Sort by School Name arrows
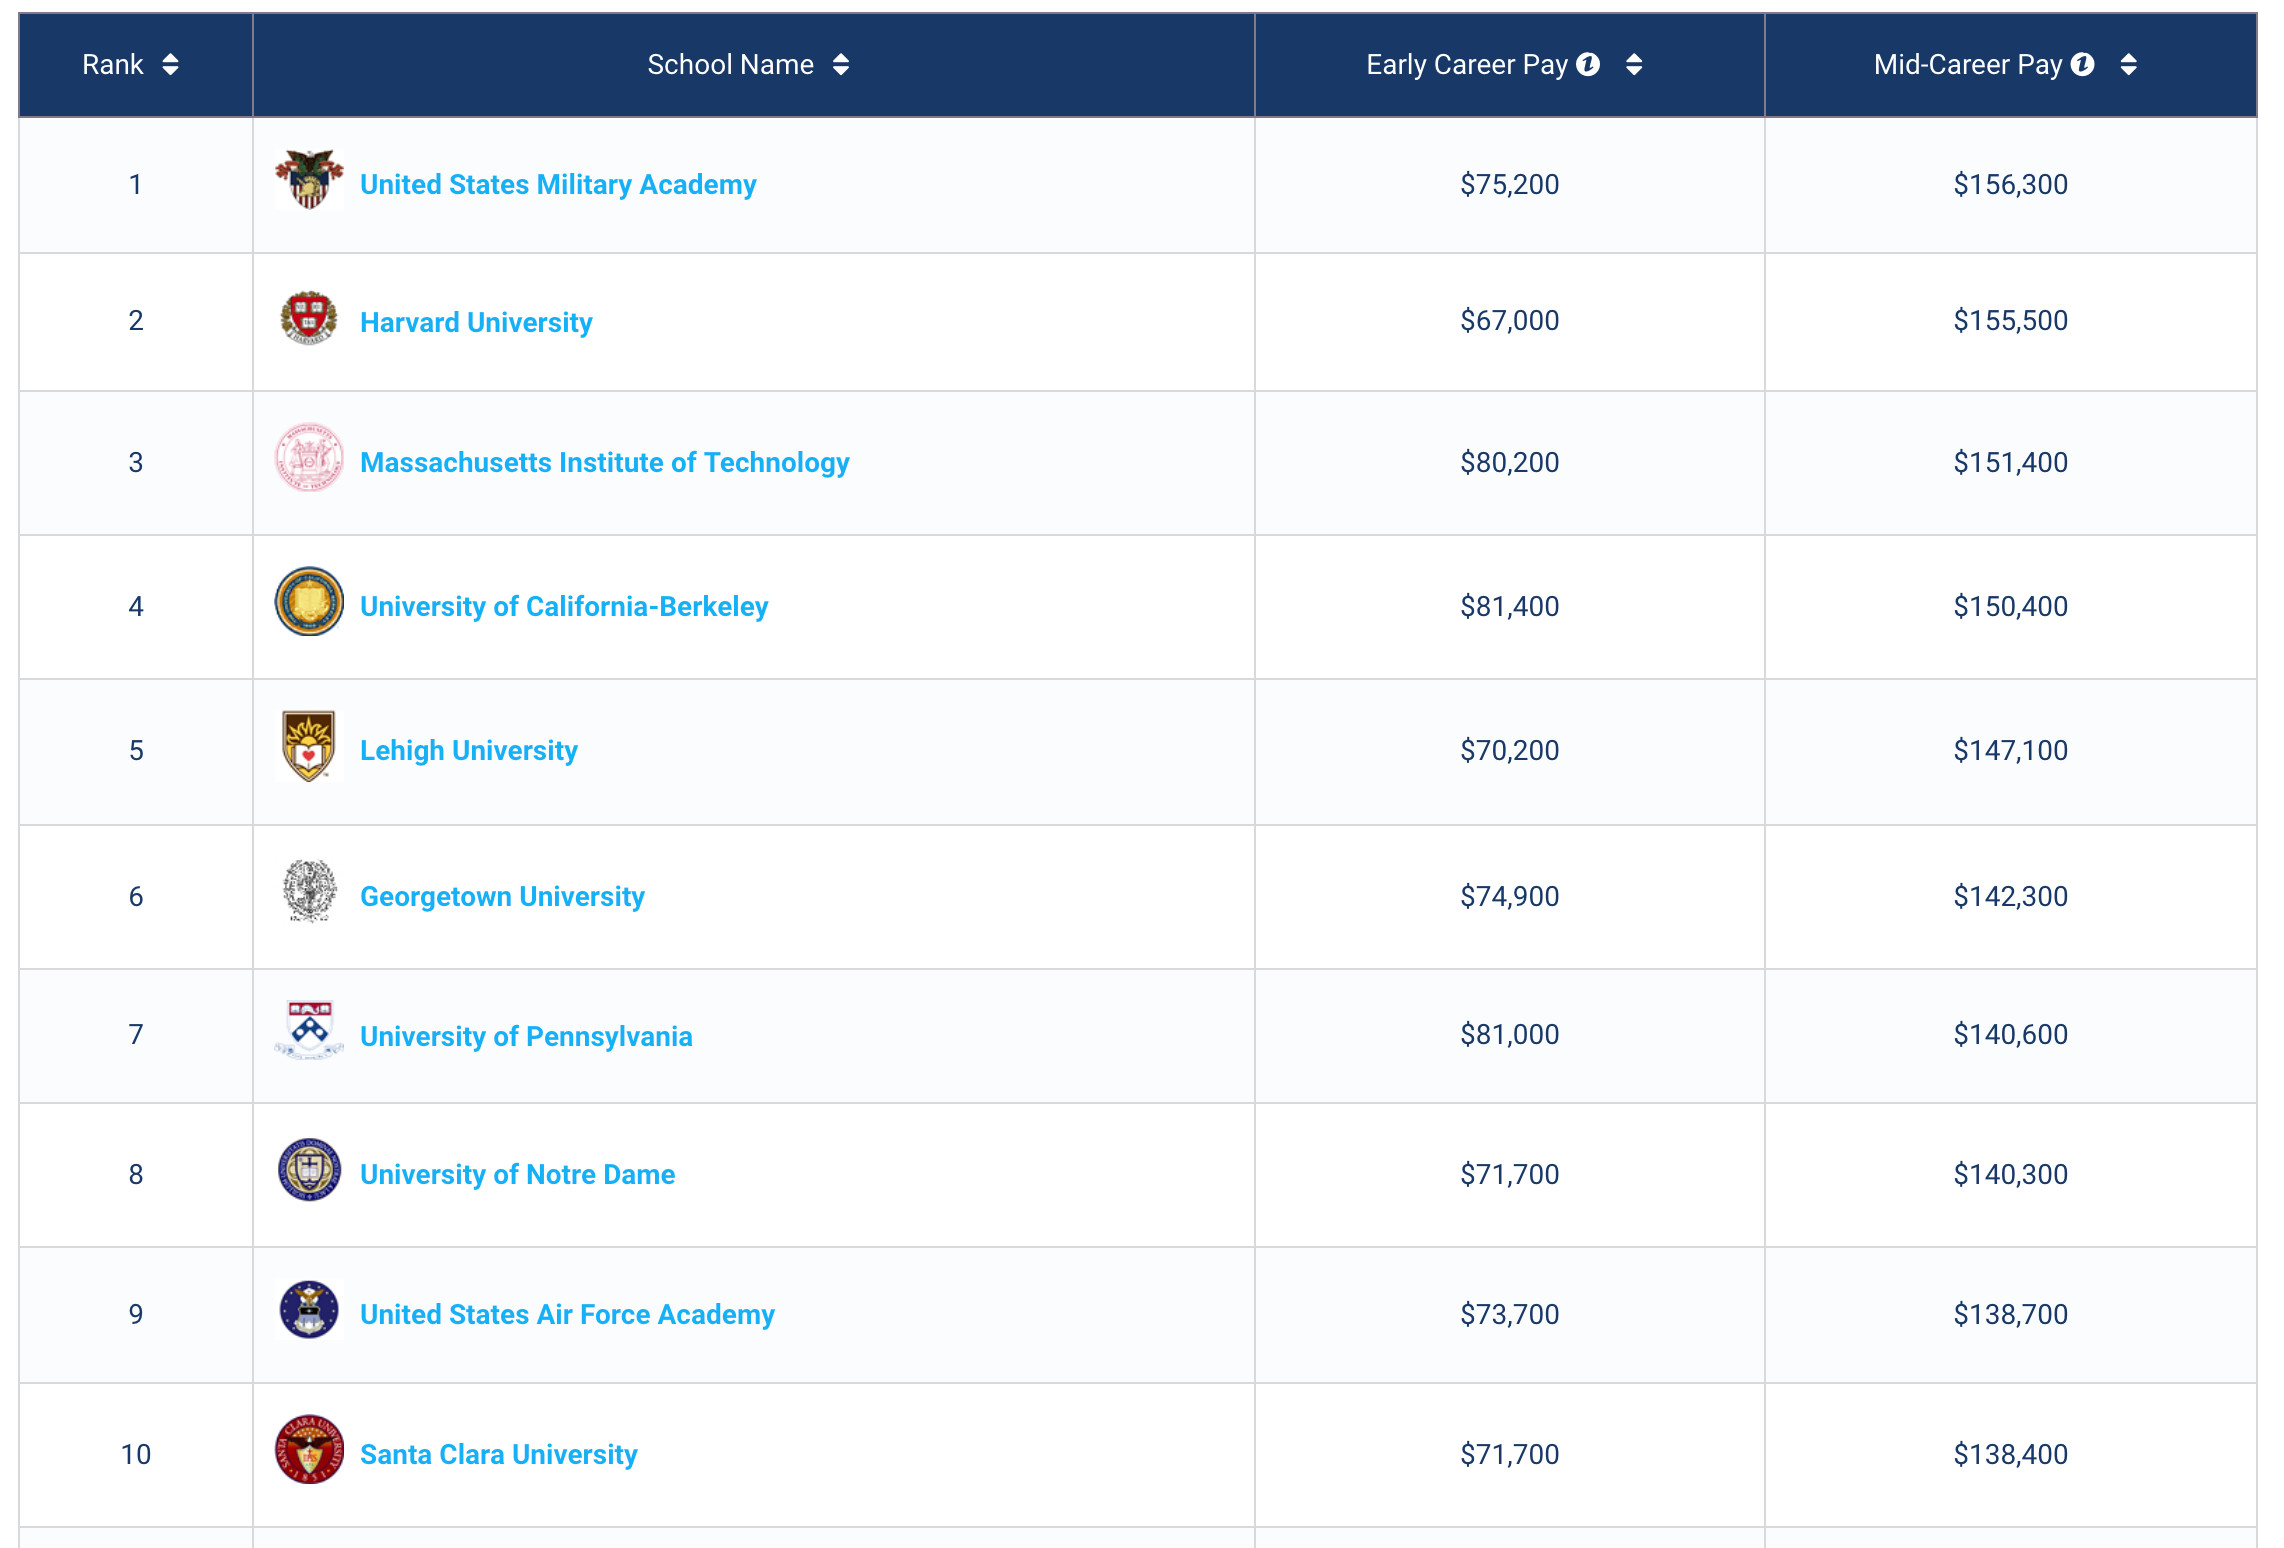Image resolution: width=2284 pixels, height=1548 pixels. (x=841, y=65)
